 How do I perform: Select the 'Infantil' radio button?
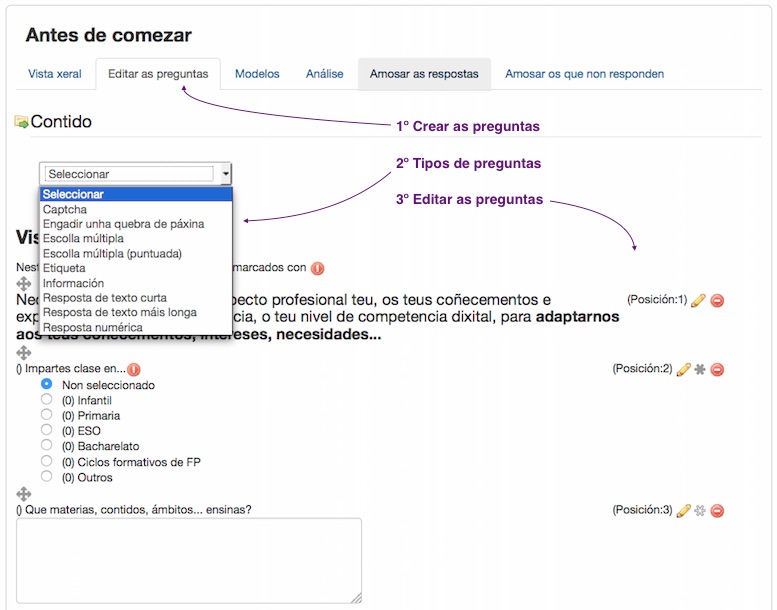46,400
